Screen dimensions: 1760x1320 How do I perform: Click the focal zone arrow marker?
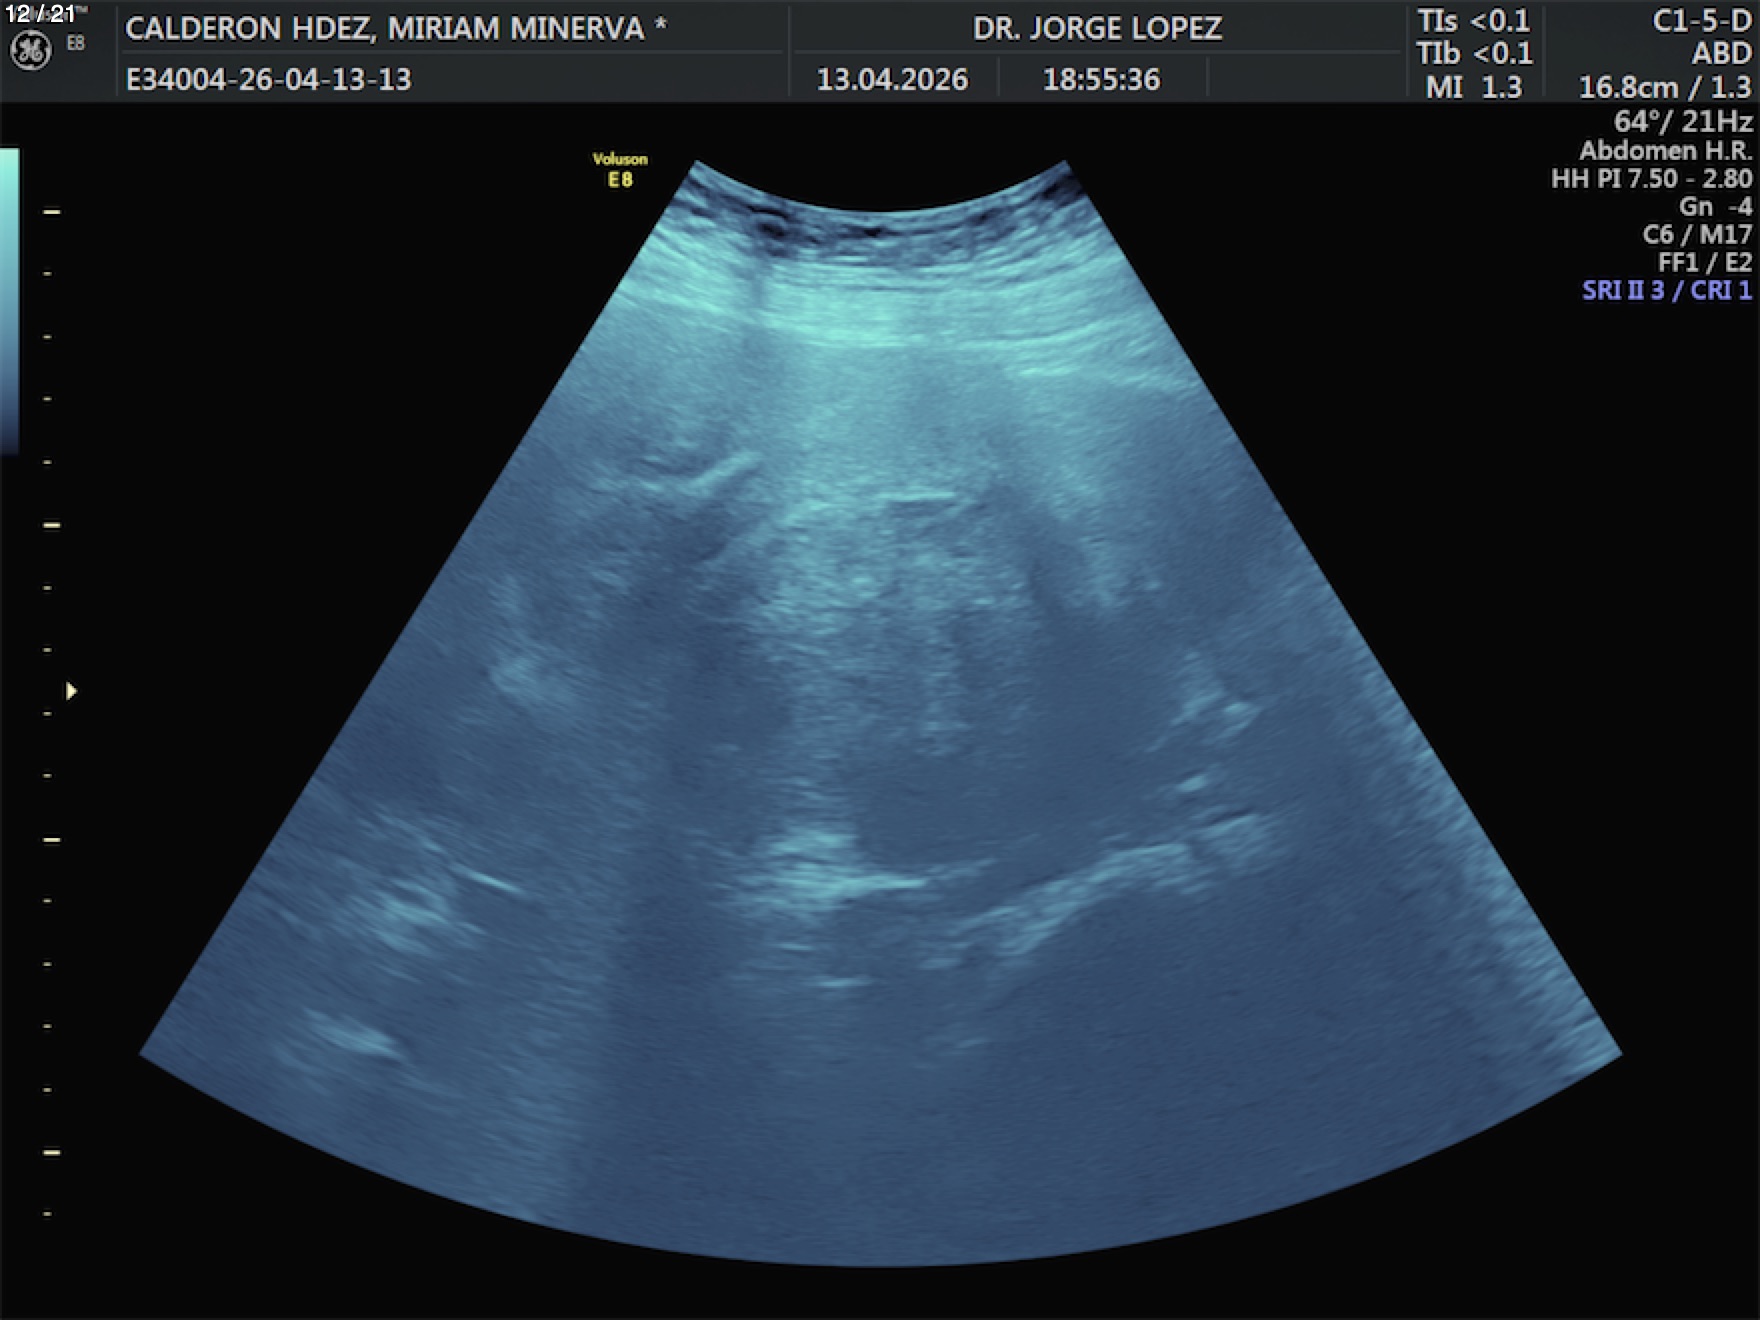(71, 691)
